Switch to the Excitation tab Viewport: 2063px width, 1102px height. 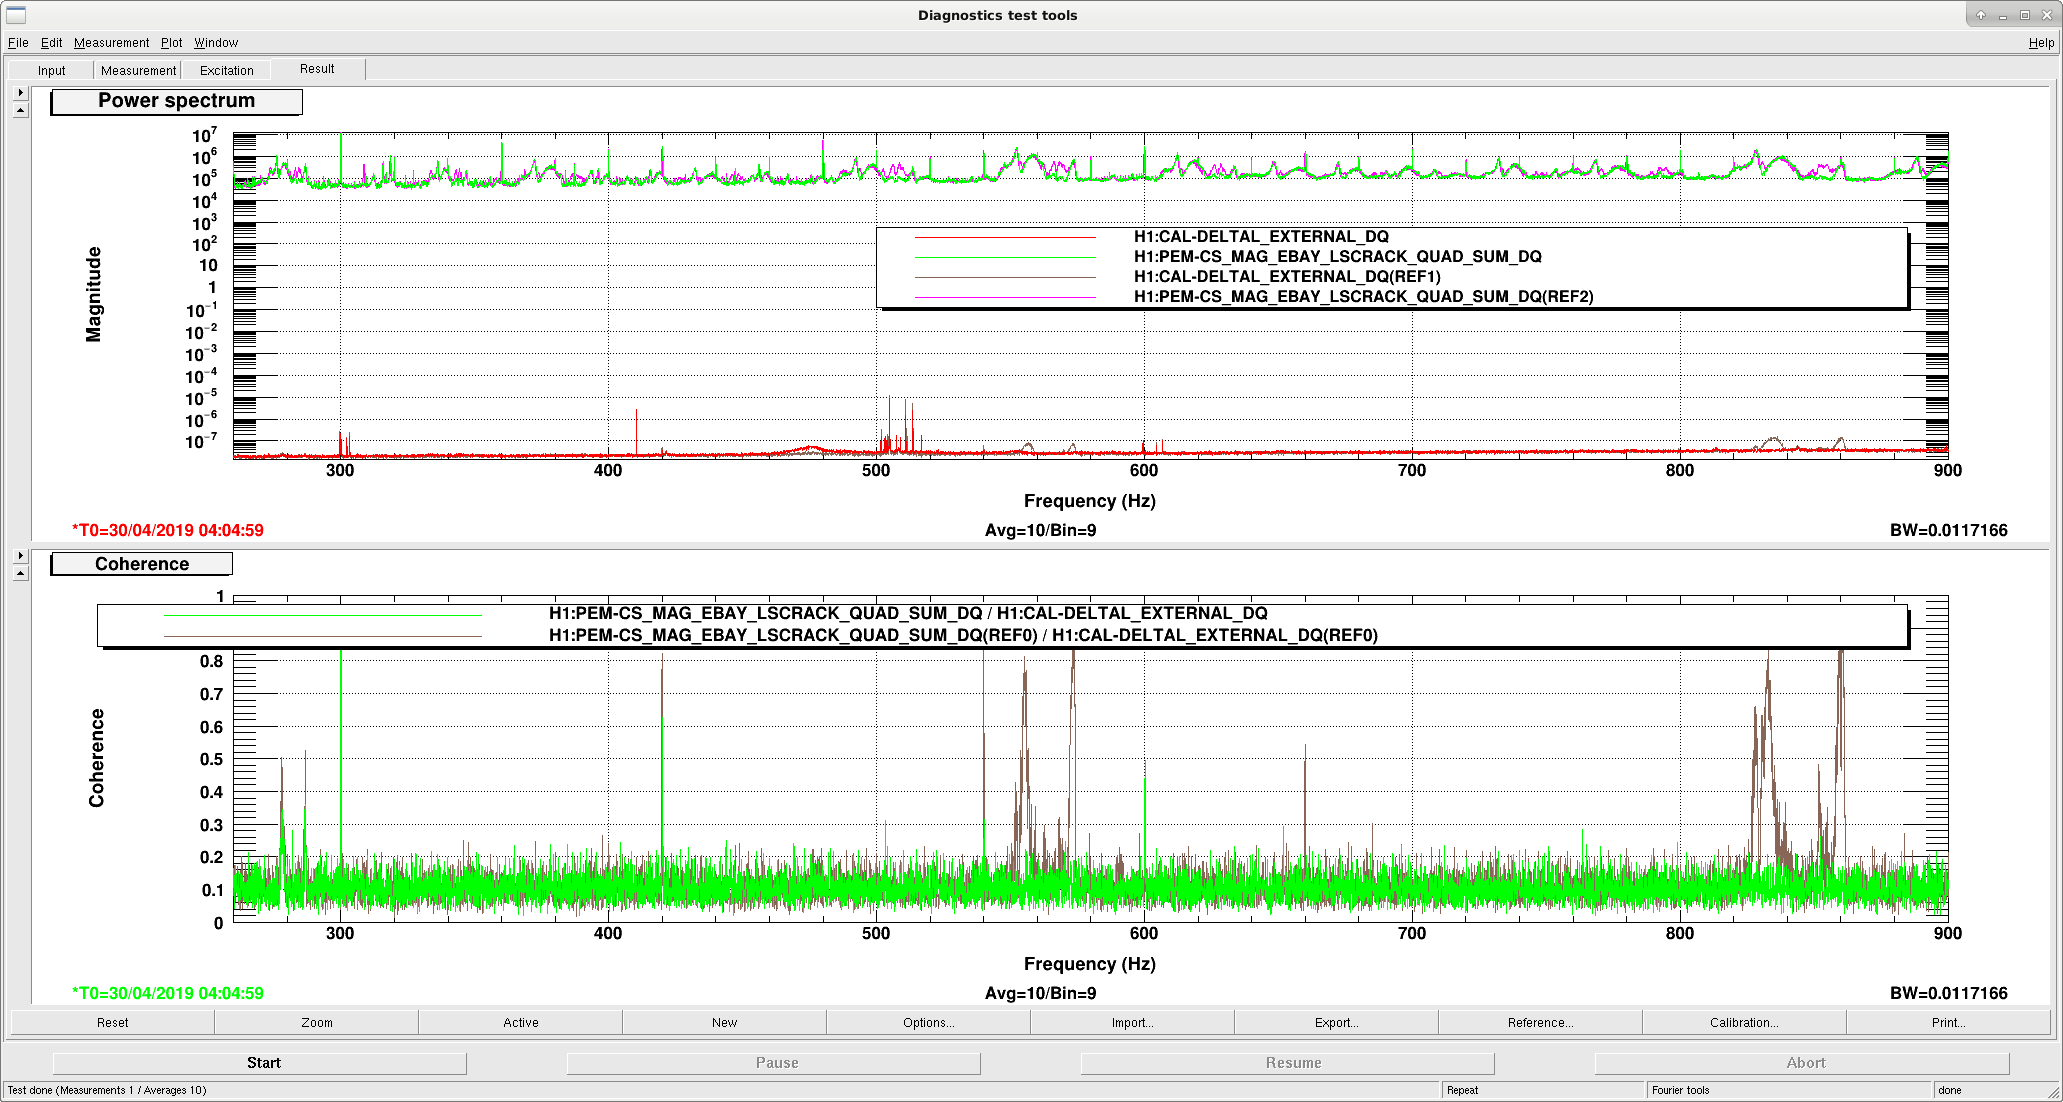click(x=227, y=70)
